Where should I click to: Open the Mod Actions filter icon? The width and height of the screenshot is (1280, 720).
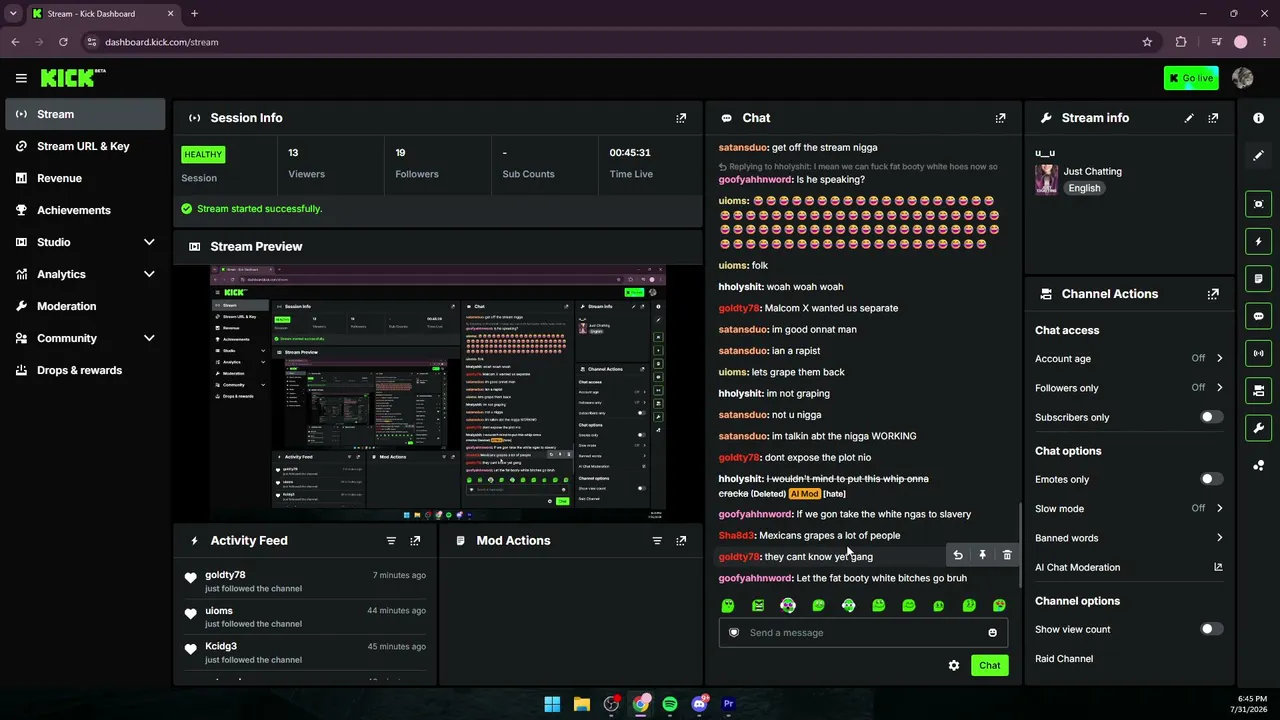[x=657, y=541]
